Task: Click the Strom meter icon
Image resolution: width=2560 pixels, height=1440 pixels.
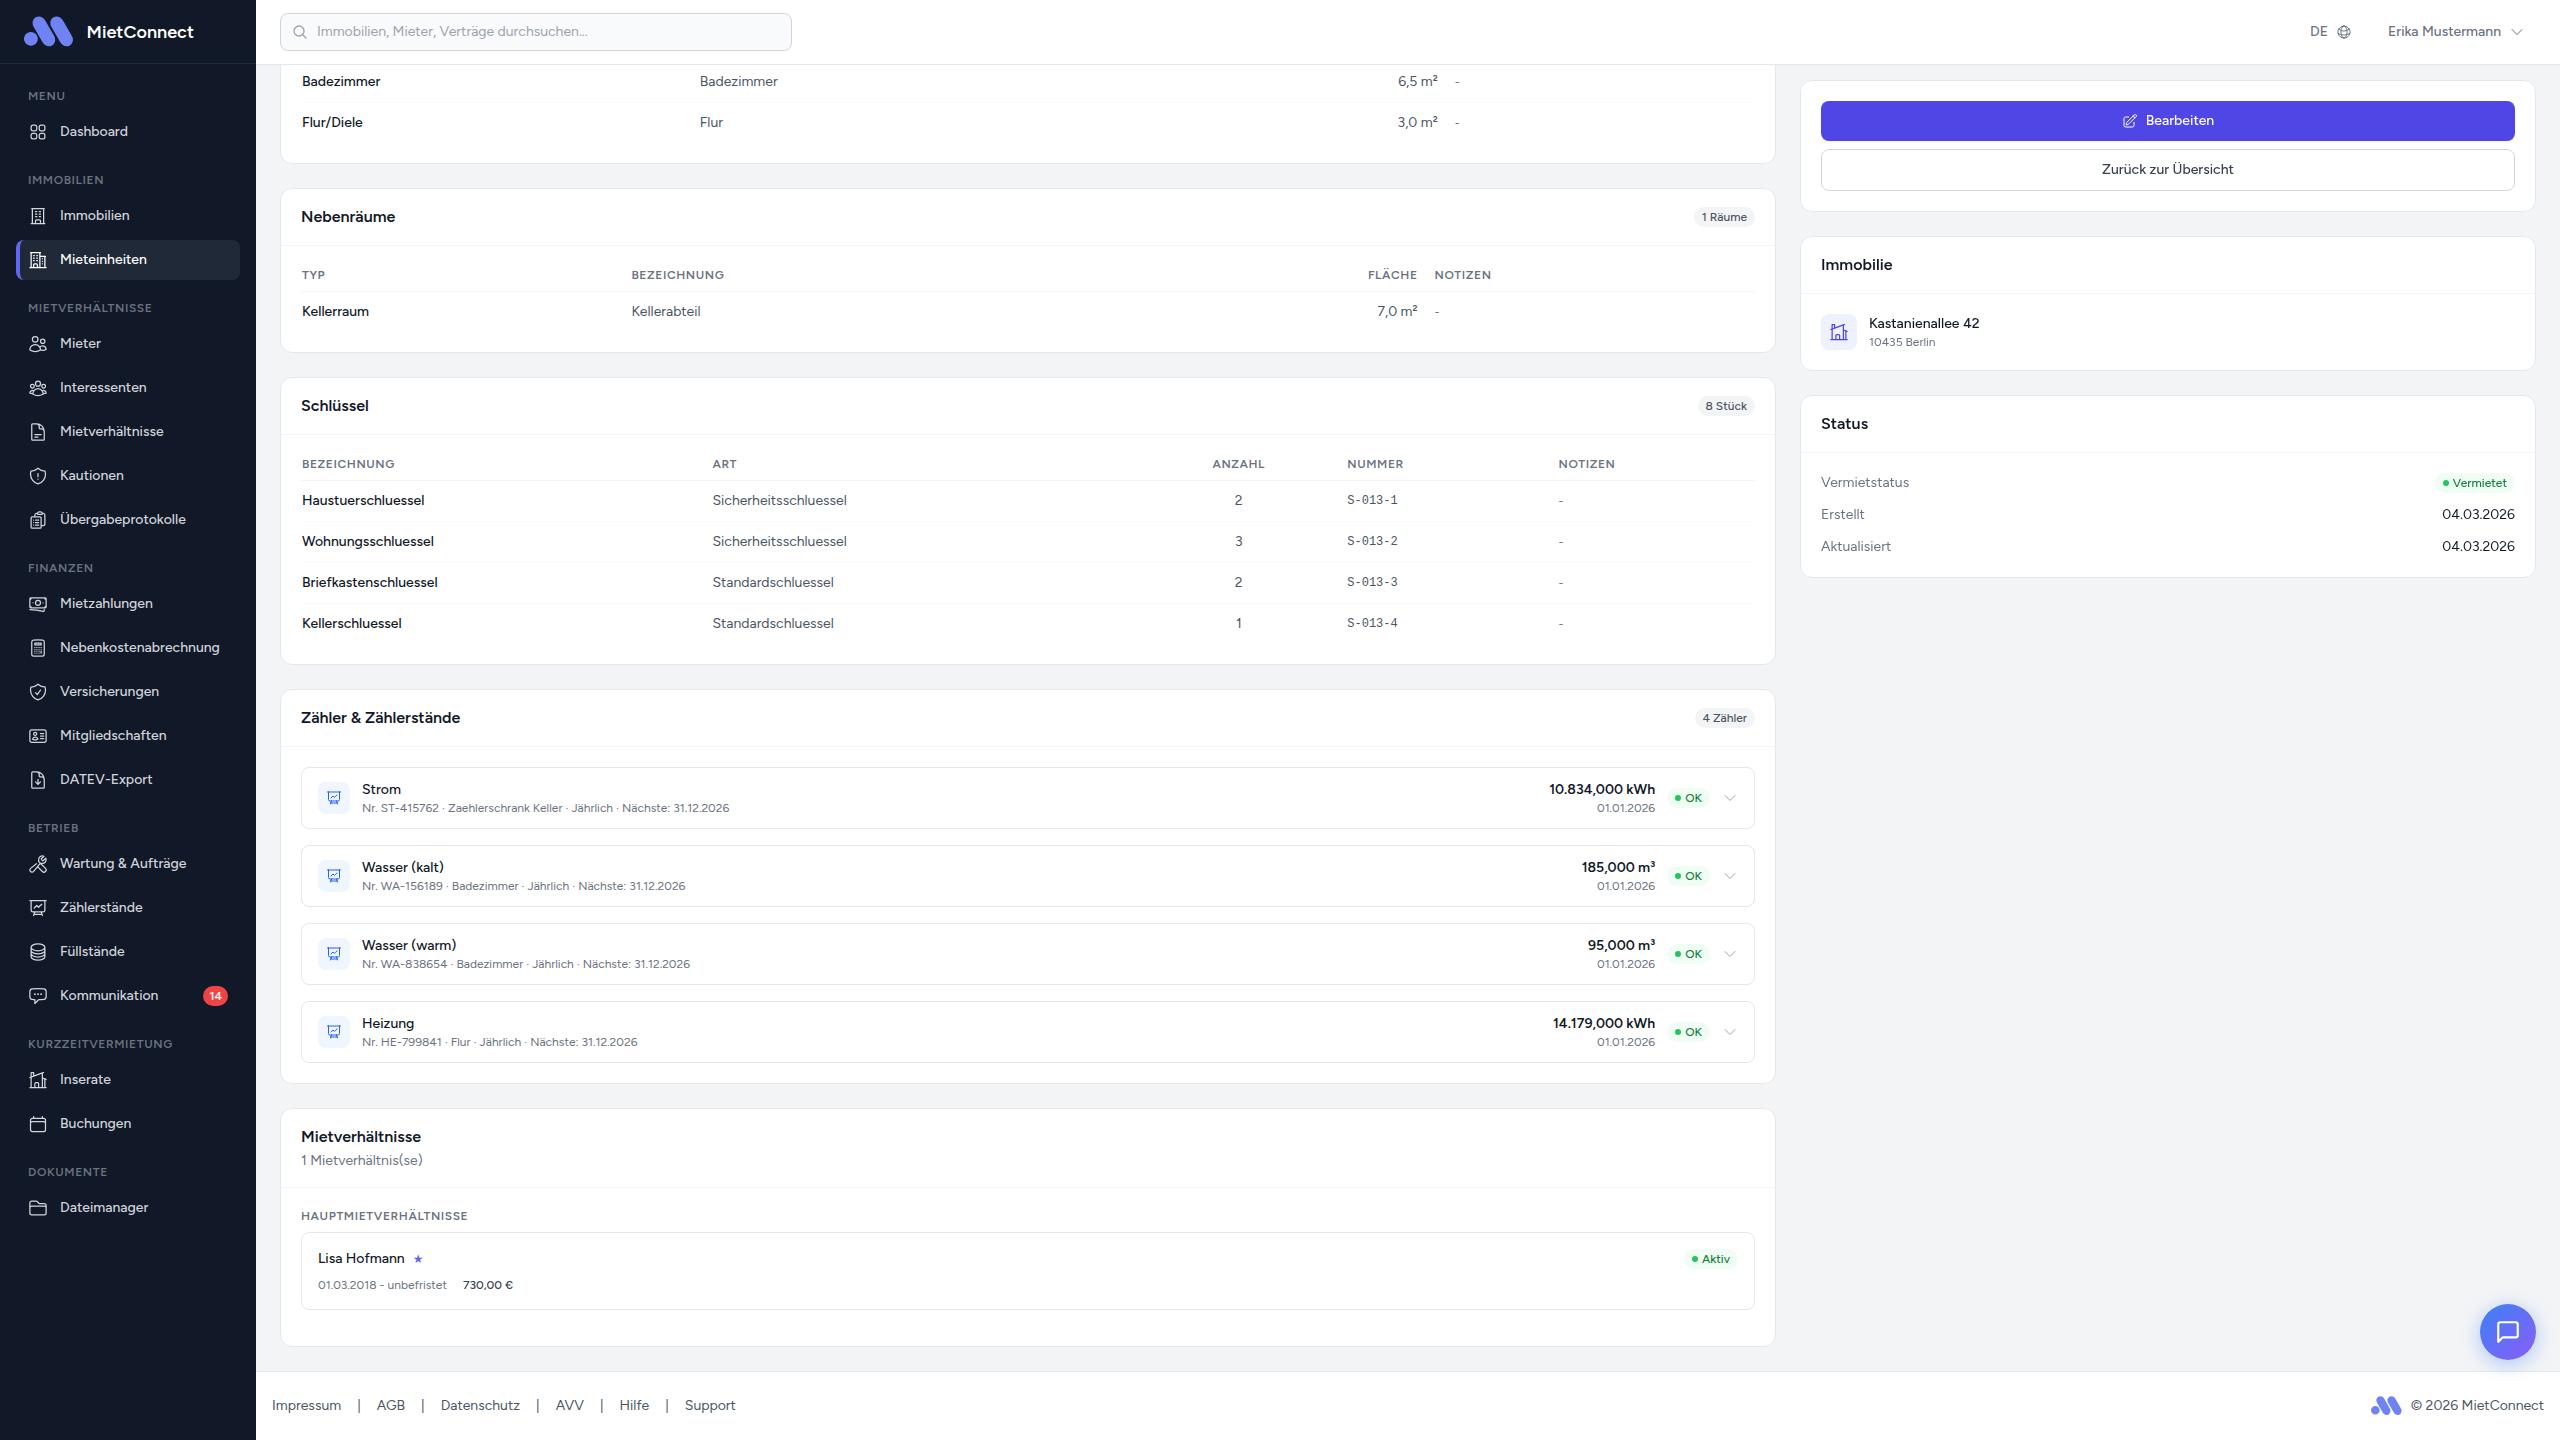Action: click(334, 798)
